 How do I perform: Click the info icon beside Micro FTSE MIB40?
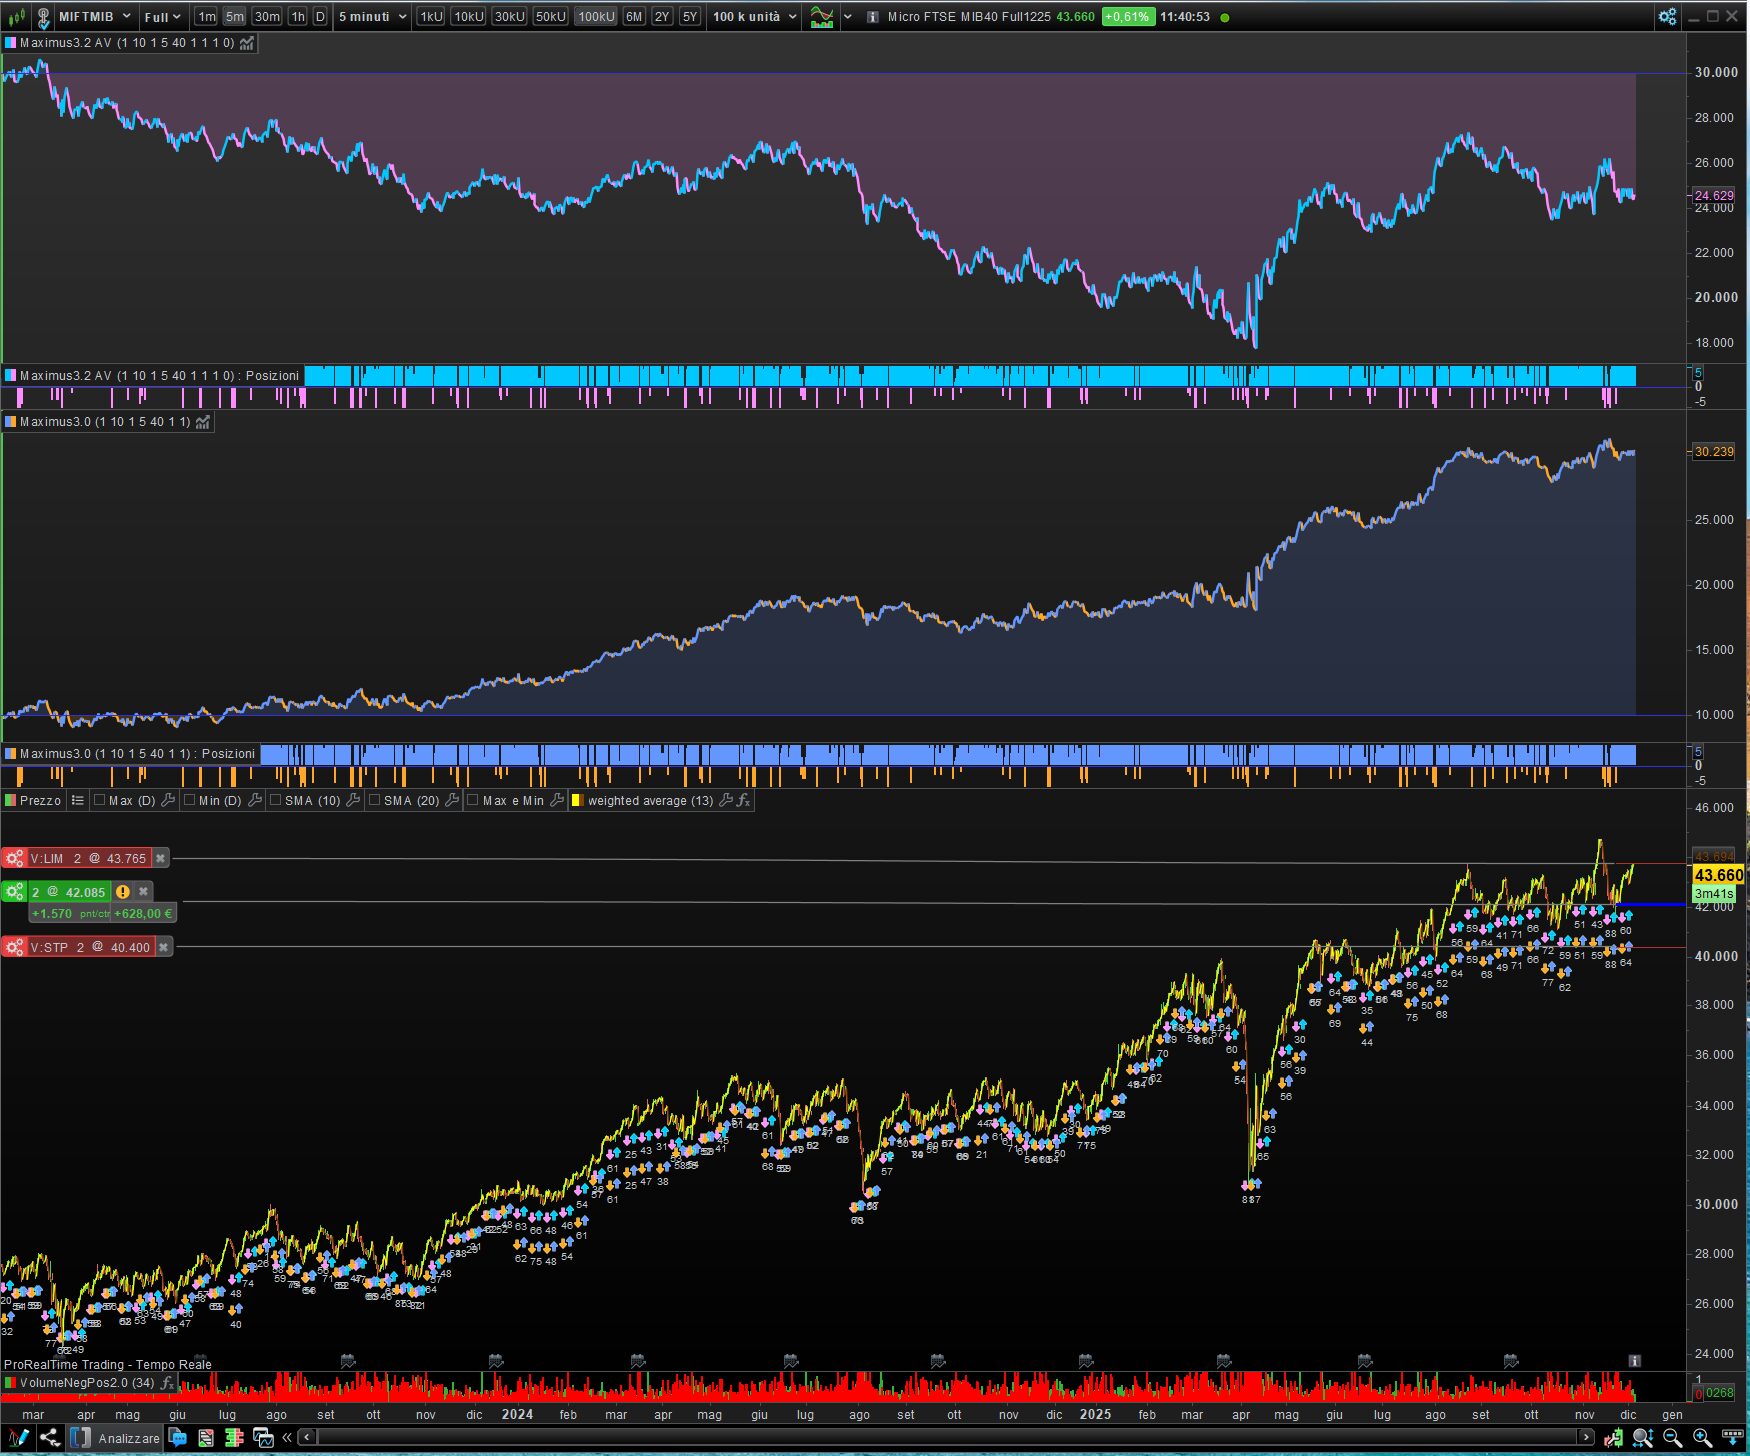(872, 17)
